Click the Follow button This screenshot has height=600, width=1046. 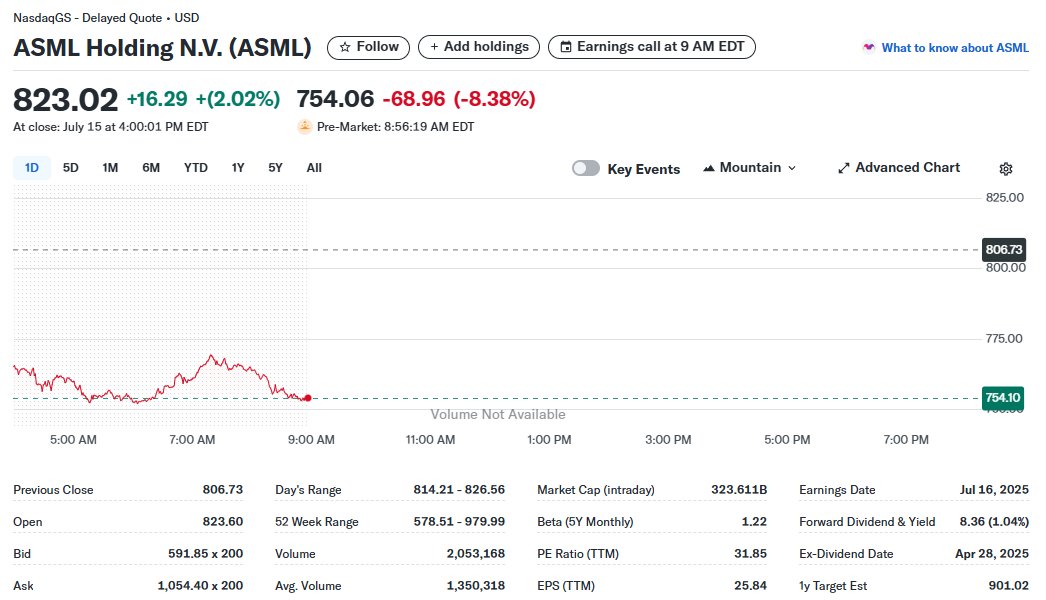pos(368,47)
